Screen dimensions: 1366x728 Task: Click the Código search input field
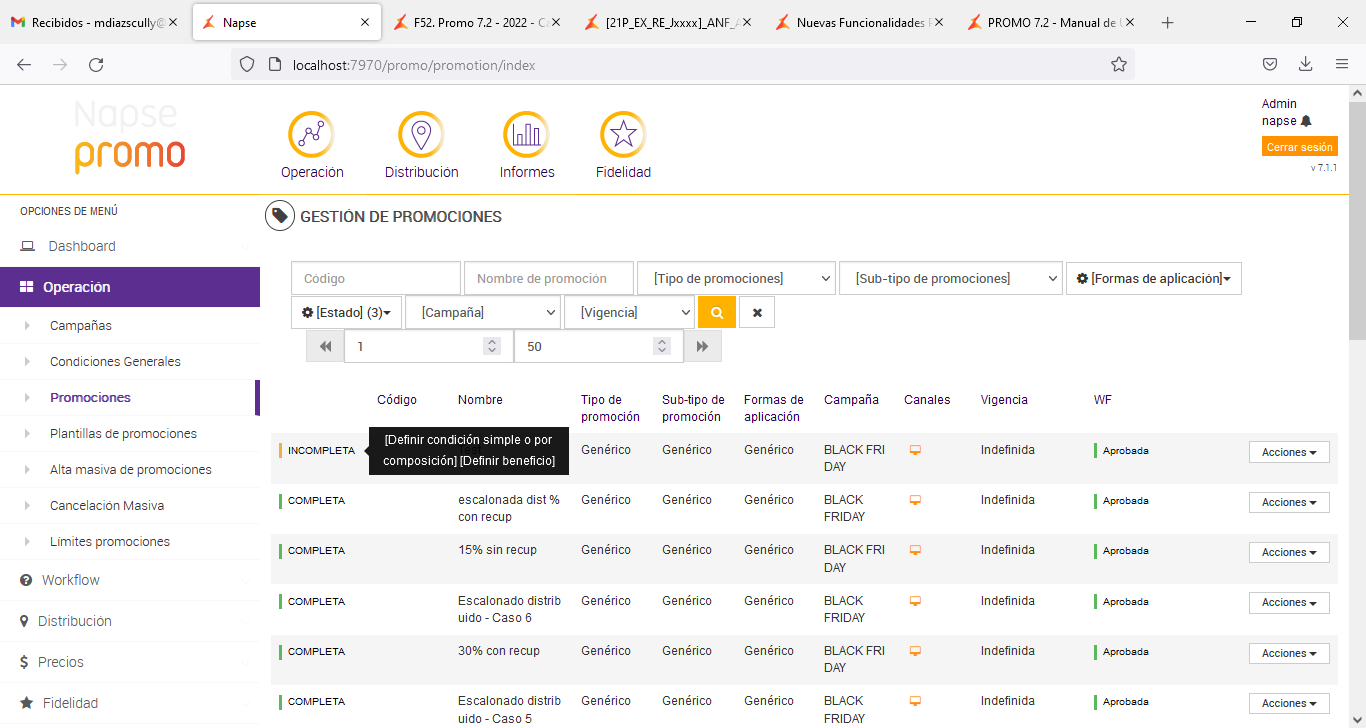(376, 278)
